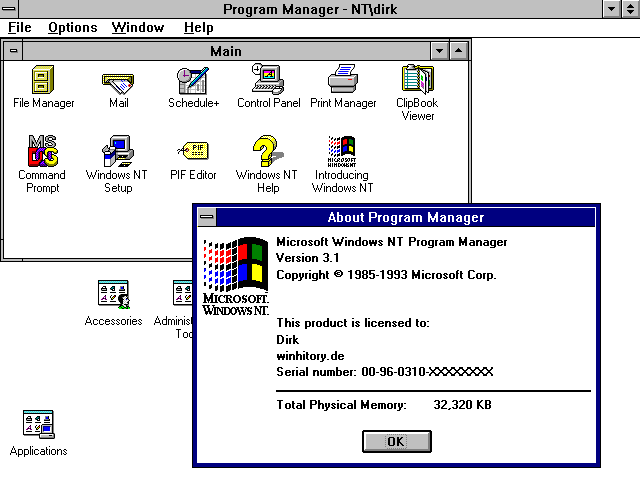Click the 'Copyright © 1985-1993 Microsoft Corp.' line
Viewport: 640px width, 480px height.
[386, 275]
